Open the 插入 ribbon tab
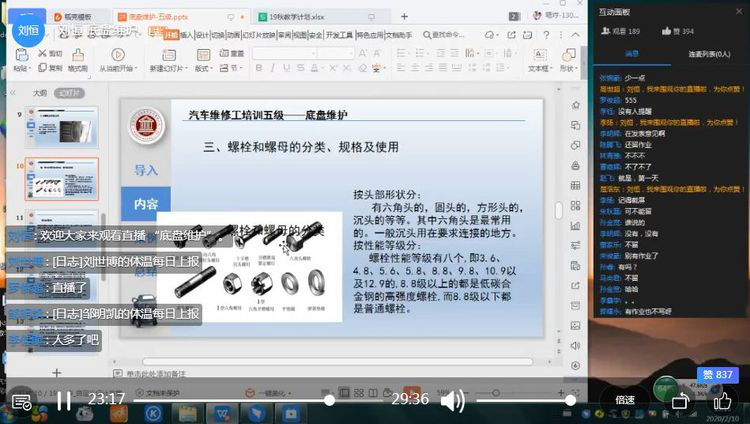Viewport: 750px width, 424px height. [x=186, y=35]
